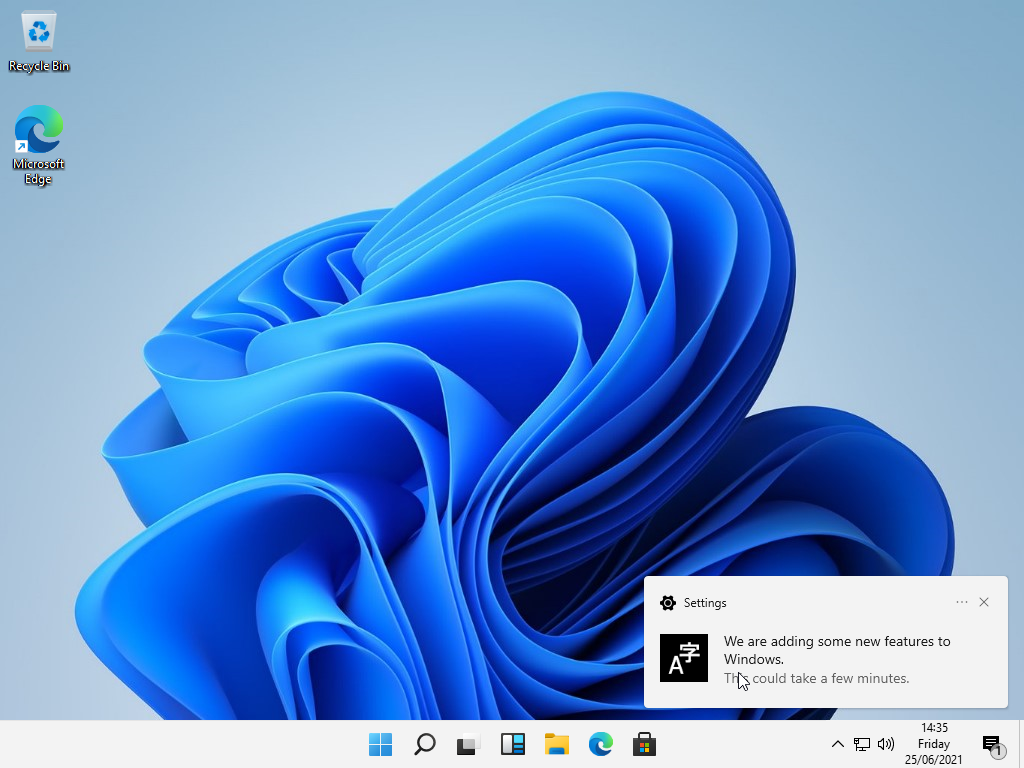Launch Microsoft Edge from the taskbar

600,744
